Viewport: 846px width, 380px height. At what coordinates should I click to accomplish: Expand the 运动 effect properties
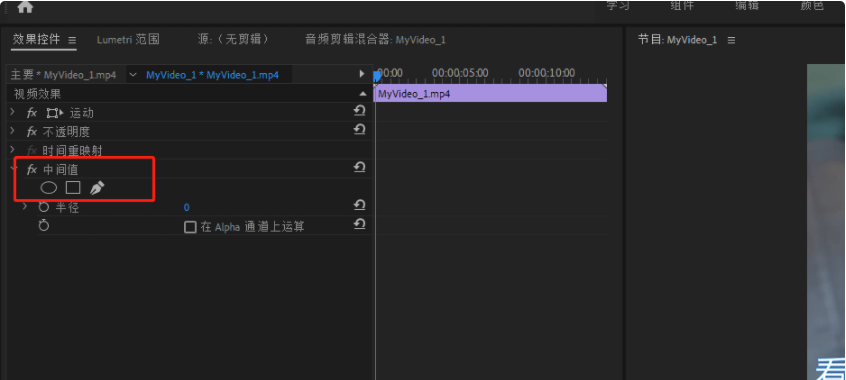click(x=13, y=112)
